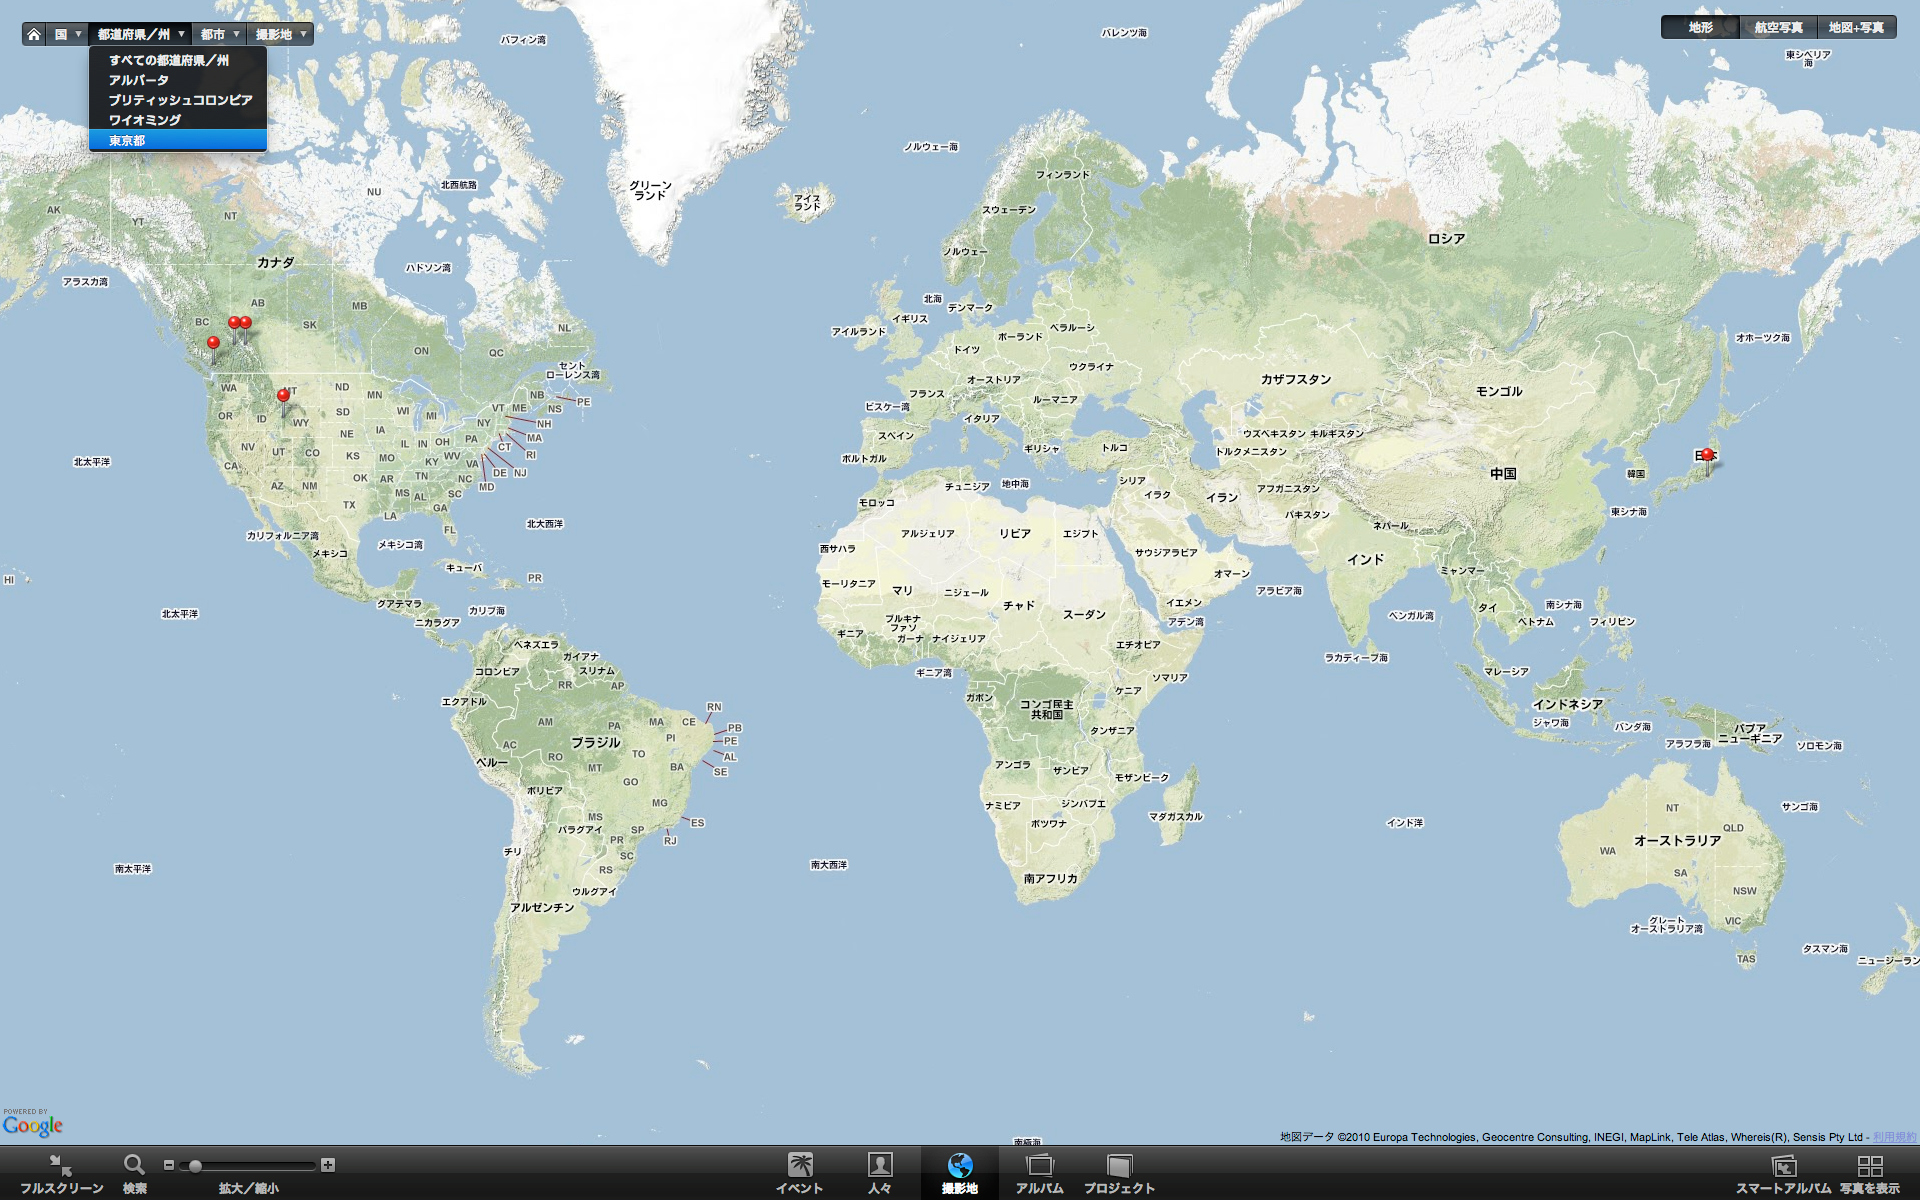
Task: Click the red pin over Japan
Action: point(1707,457)
